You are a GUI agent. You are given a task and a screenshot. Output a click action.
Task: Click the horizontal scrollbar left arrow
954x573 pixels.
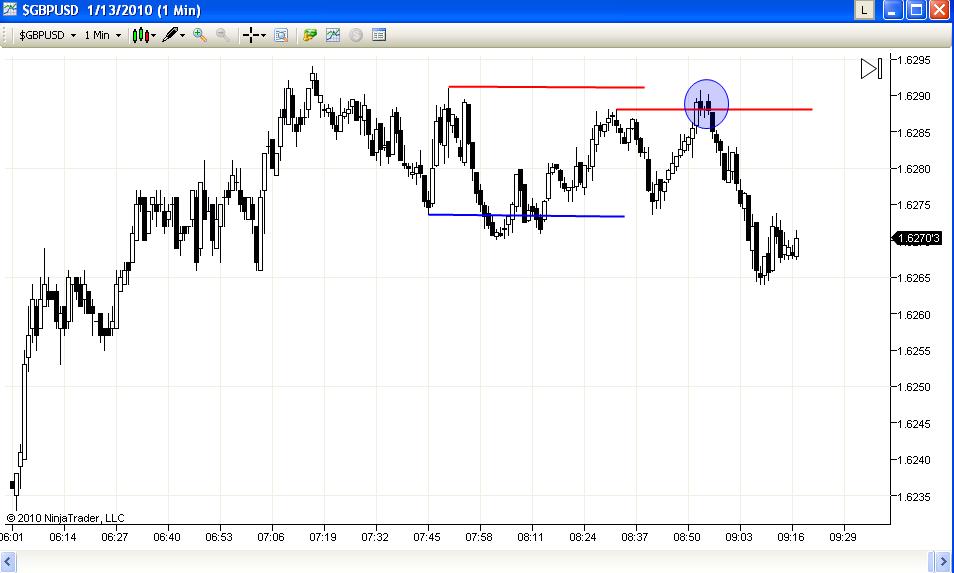click(7, 561)
